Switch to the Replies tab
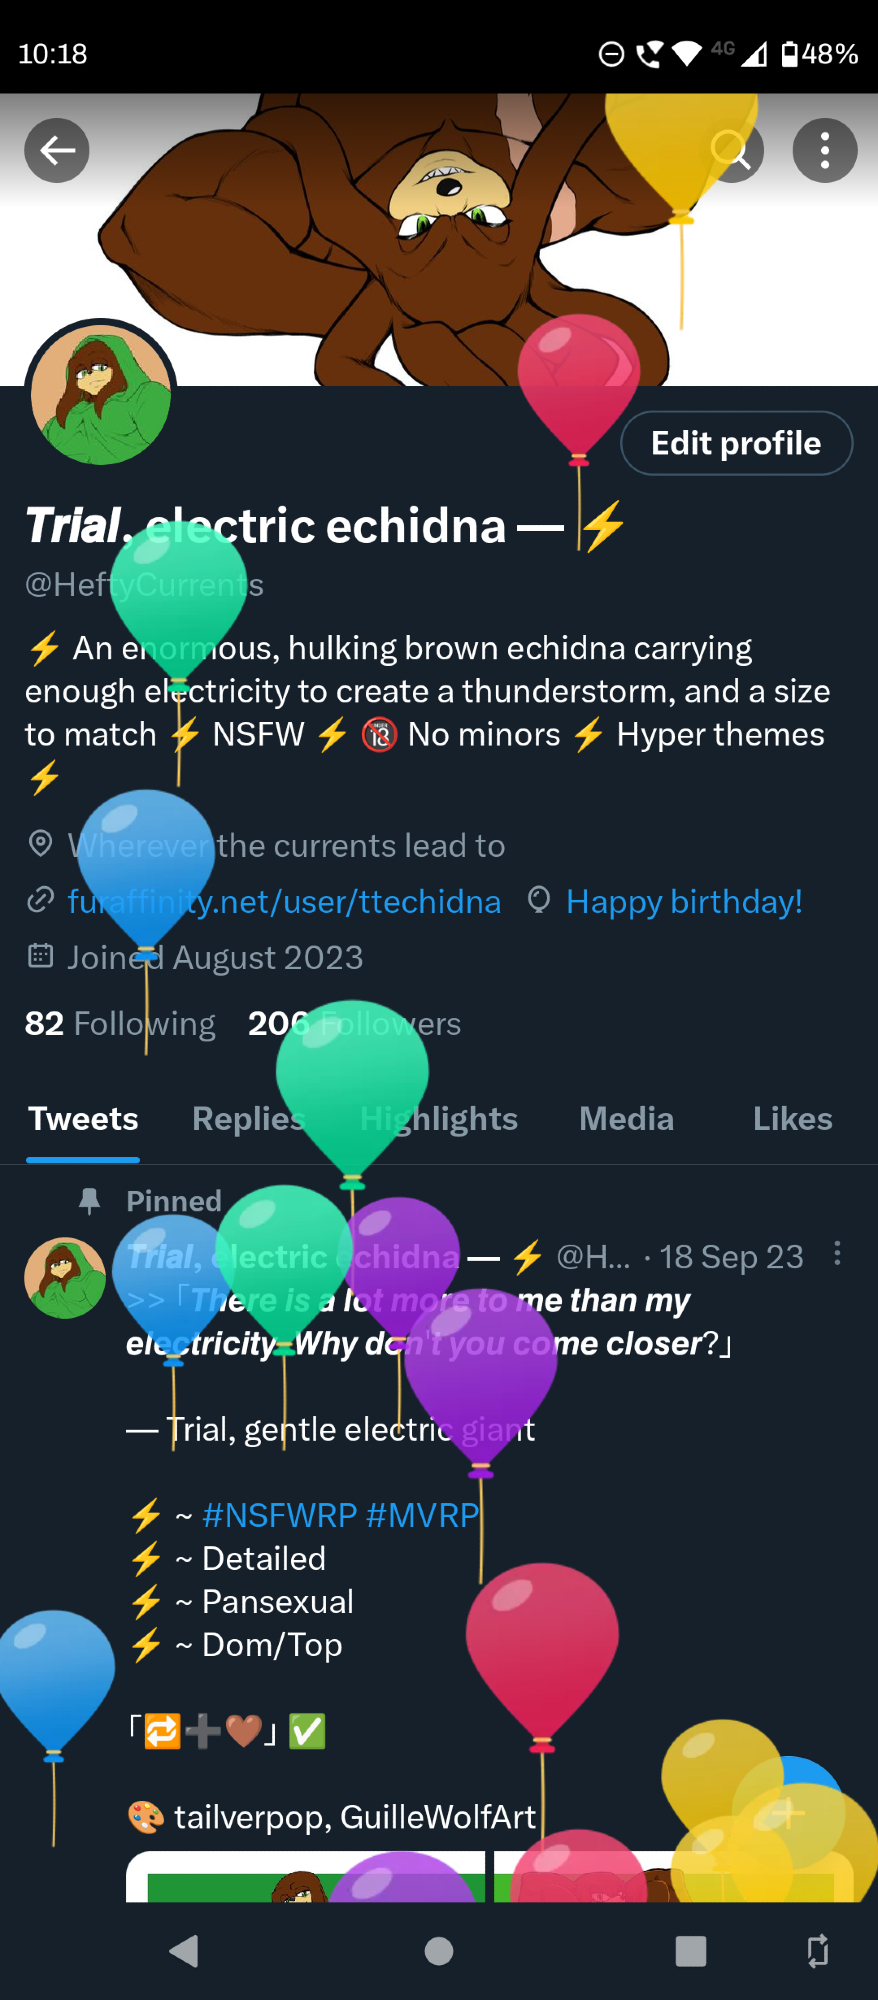This screenshot has height=2000, width=878. click(x=248, y=1119)
